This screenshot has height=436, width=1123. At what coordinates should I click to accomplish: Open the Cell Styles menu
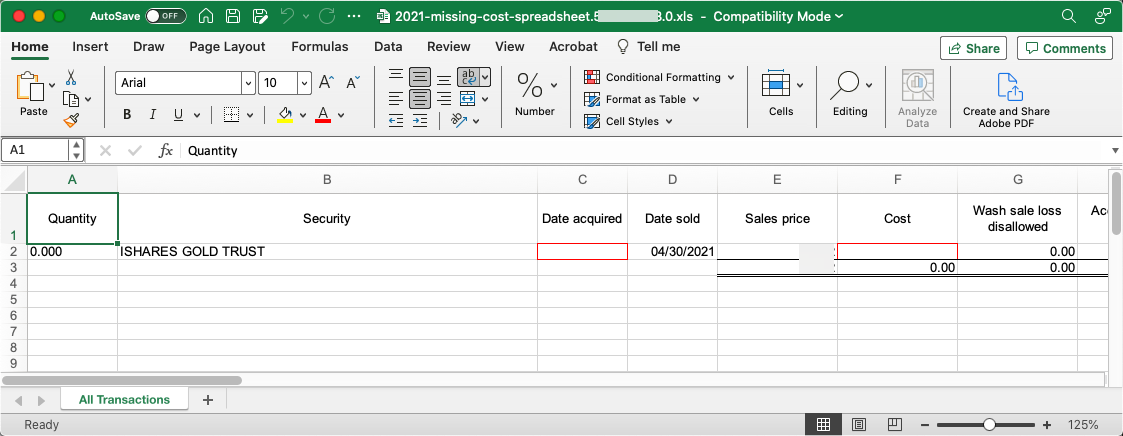tap(629, 121)
